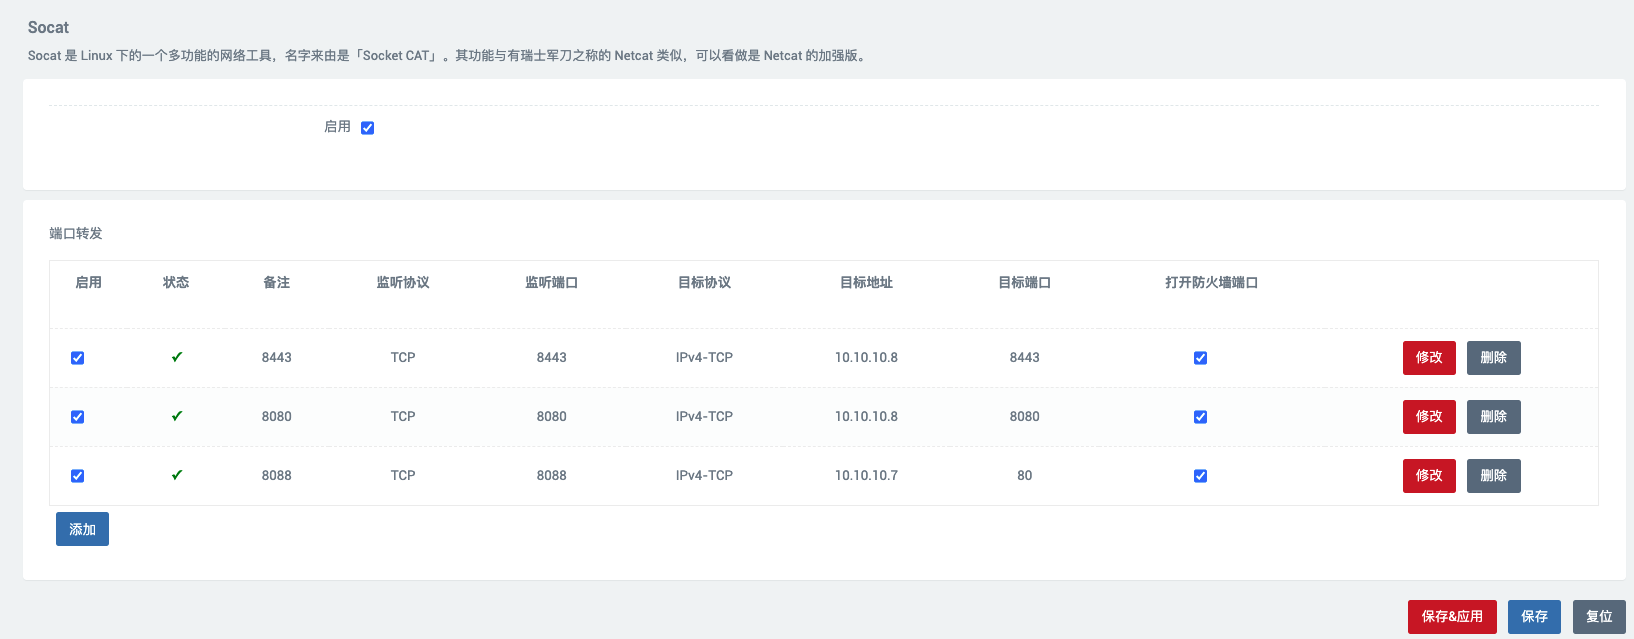Edit the 8080 rule with 修改
Image resolution: width=1634 pixels, height=639 pixels.
pos(1428,417)
